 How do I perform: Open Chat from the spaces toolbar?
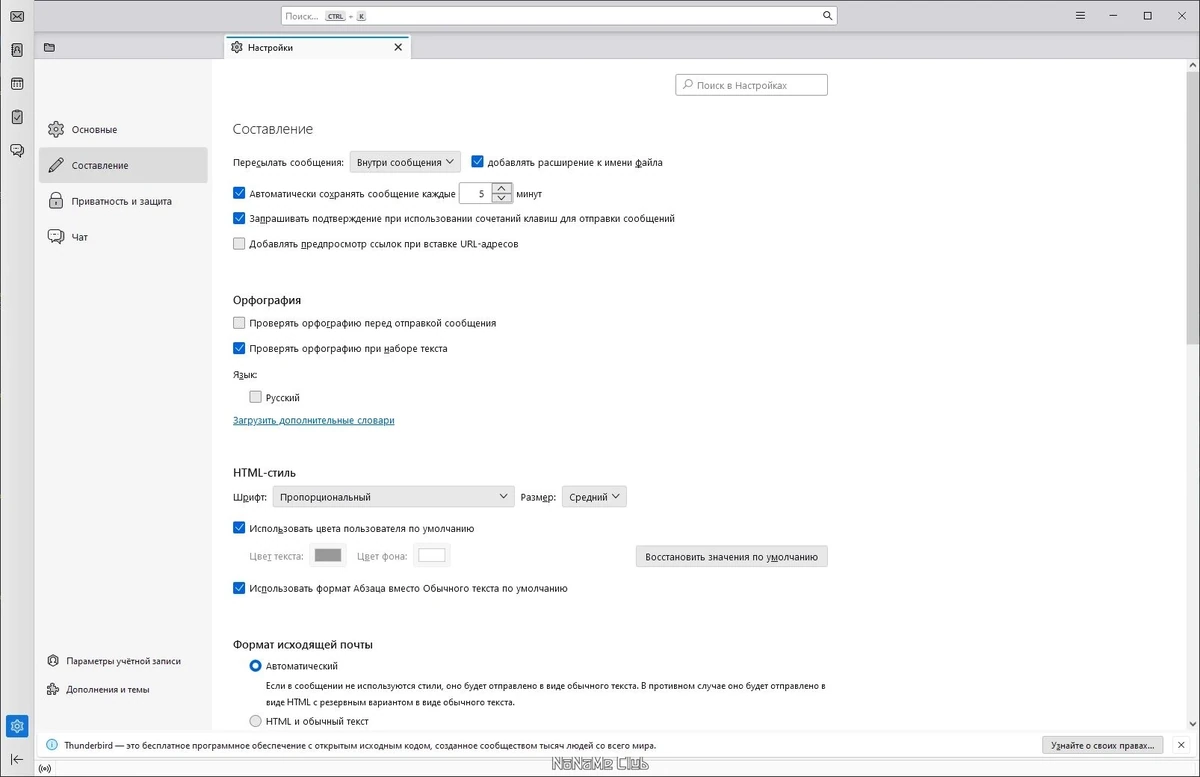(x=17, y=151)
